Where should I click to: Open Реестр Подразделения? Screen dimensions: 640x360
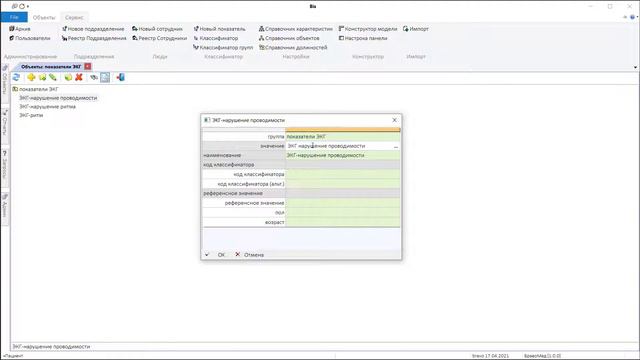click(94, 38)
